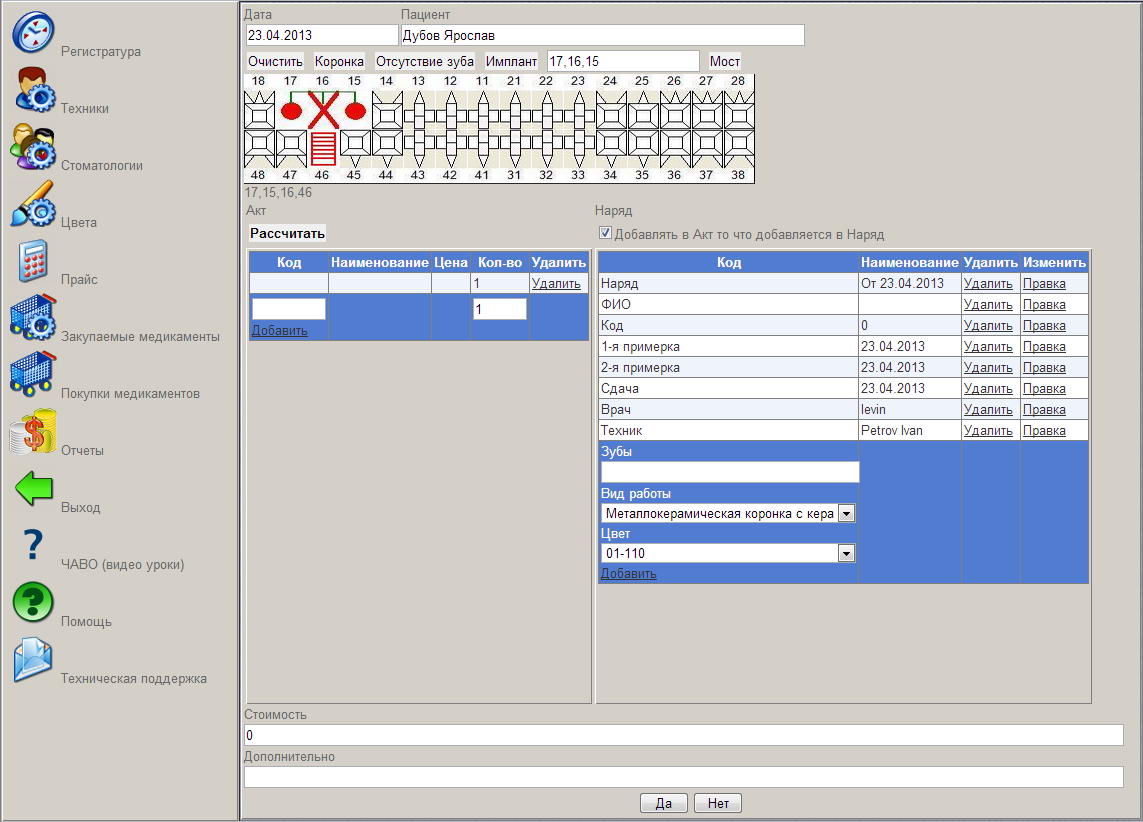Open ЧАВО video lessons question icon

33,546
